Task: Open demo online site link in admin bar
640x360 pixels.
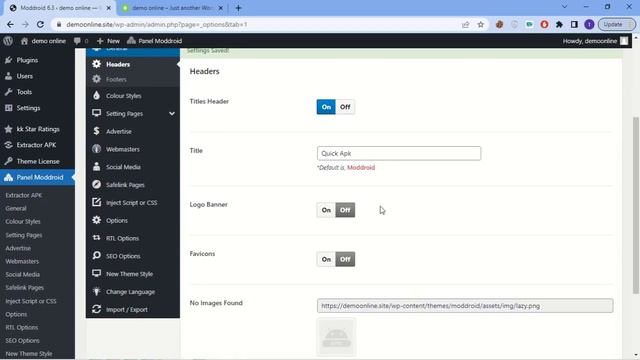Action: coord(43,41)
